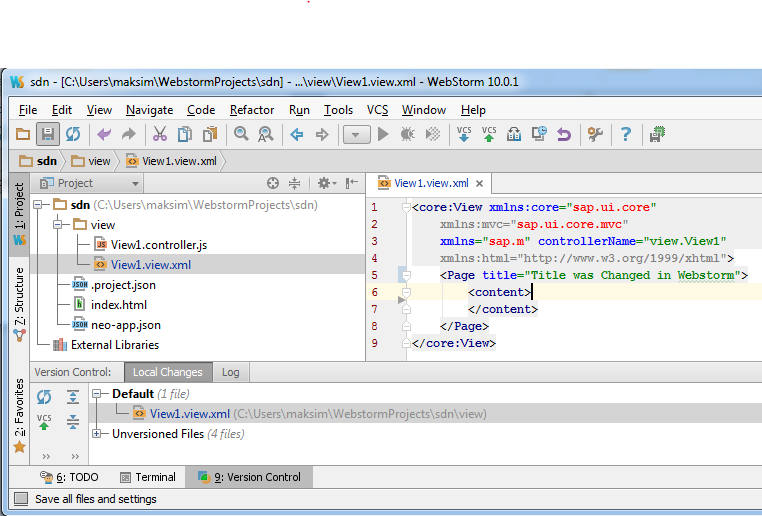Click the Find magnifier icon in toolbar
The width and height of the screenshot is (762, 516).
pyautogui.click(x=241, y=134)
